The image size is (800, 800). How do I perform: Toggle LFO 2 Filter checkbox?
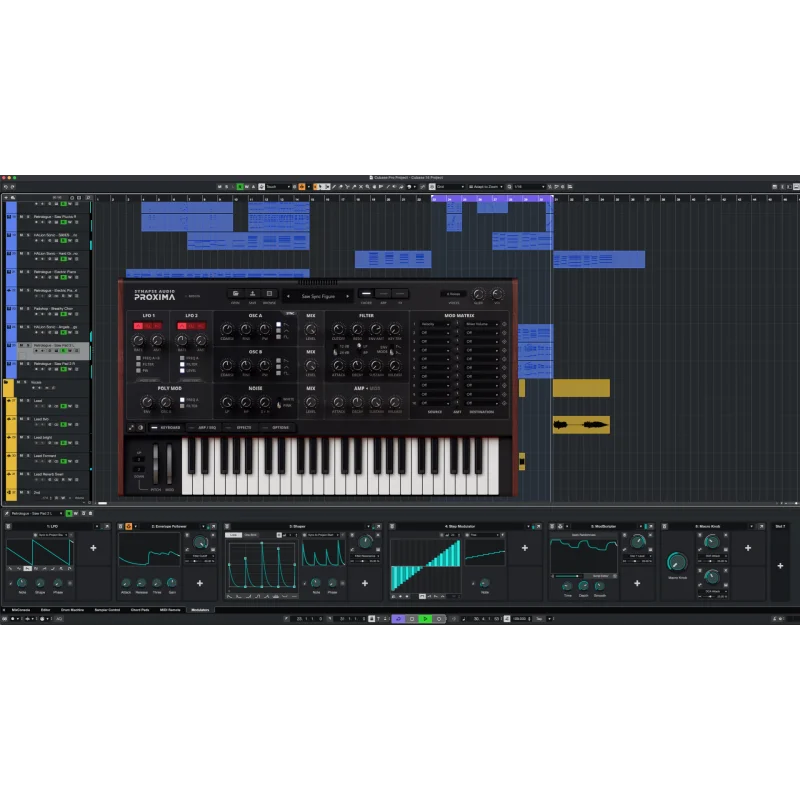182,364
